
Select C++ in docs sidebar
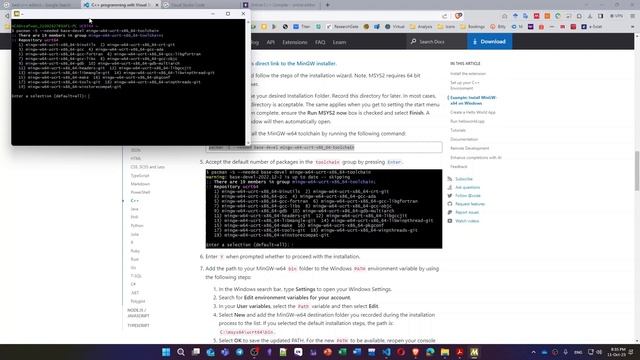coord(134,201)
